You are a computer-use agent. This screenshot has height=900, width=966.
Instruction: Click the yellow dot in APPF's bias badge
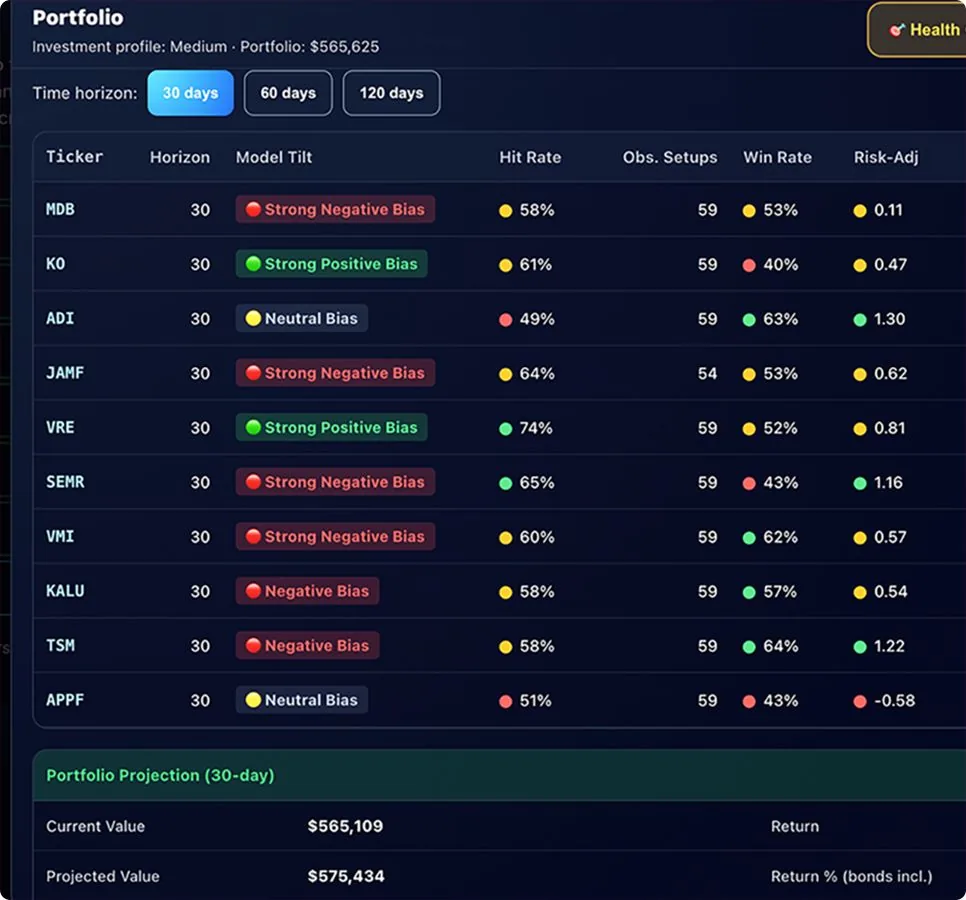[x=253, y=699]
